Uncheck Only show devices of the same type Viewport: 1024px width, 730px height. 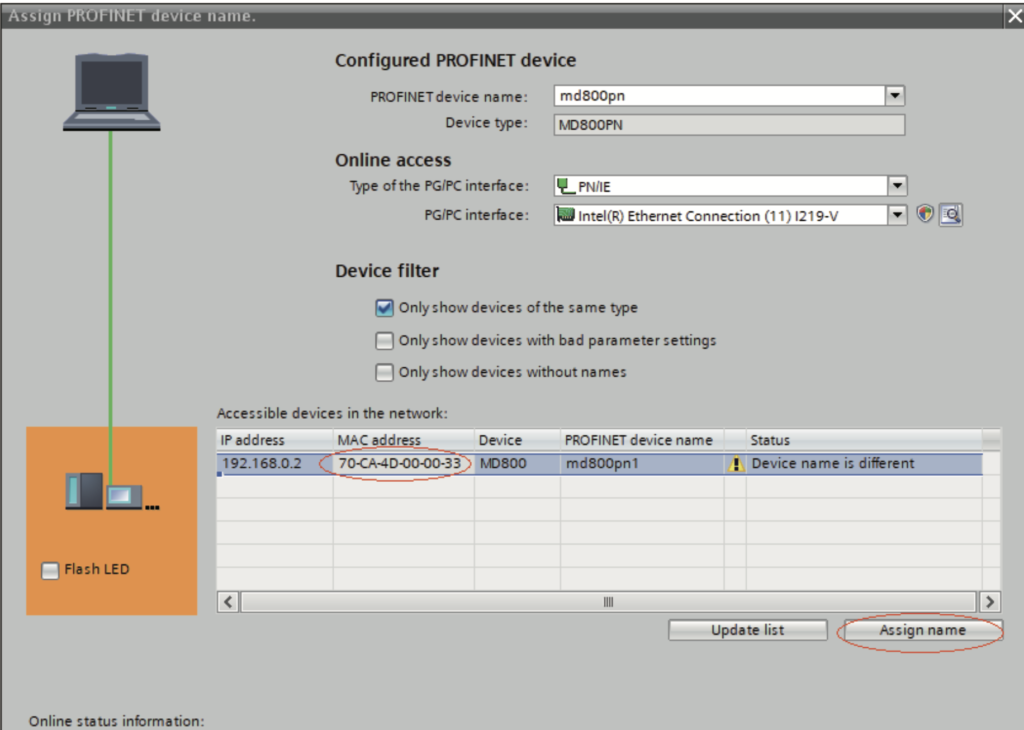tap(385, 308)
